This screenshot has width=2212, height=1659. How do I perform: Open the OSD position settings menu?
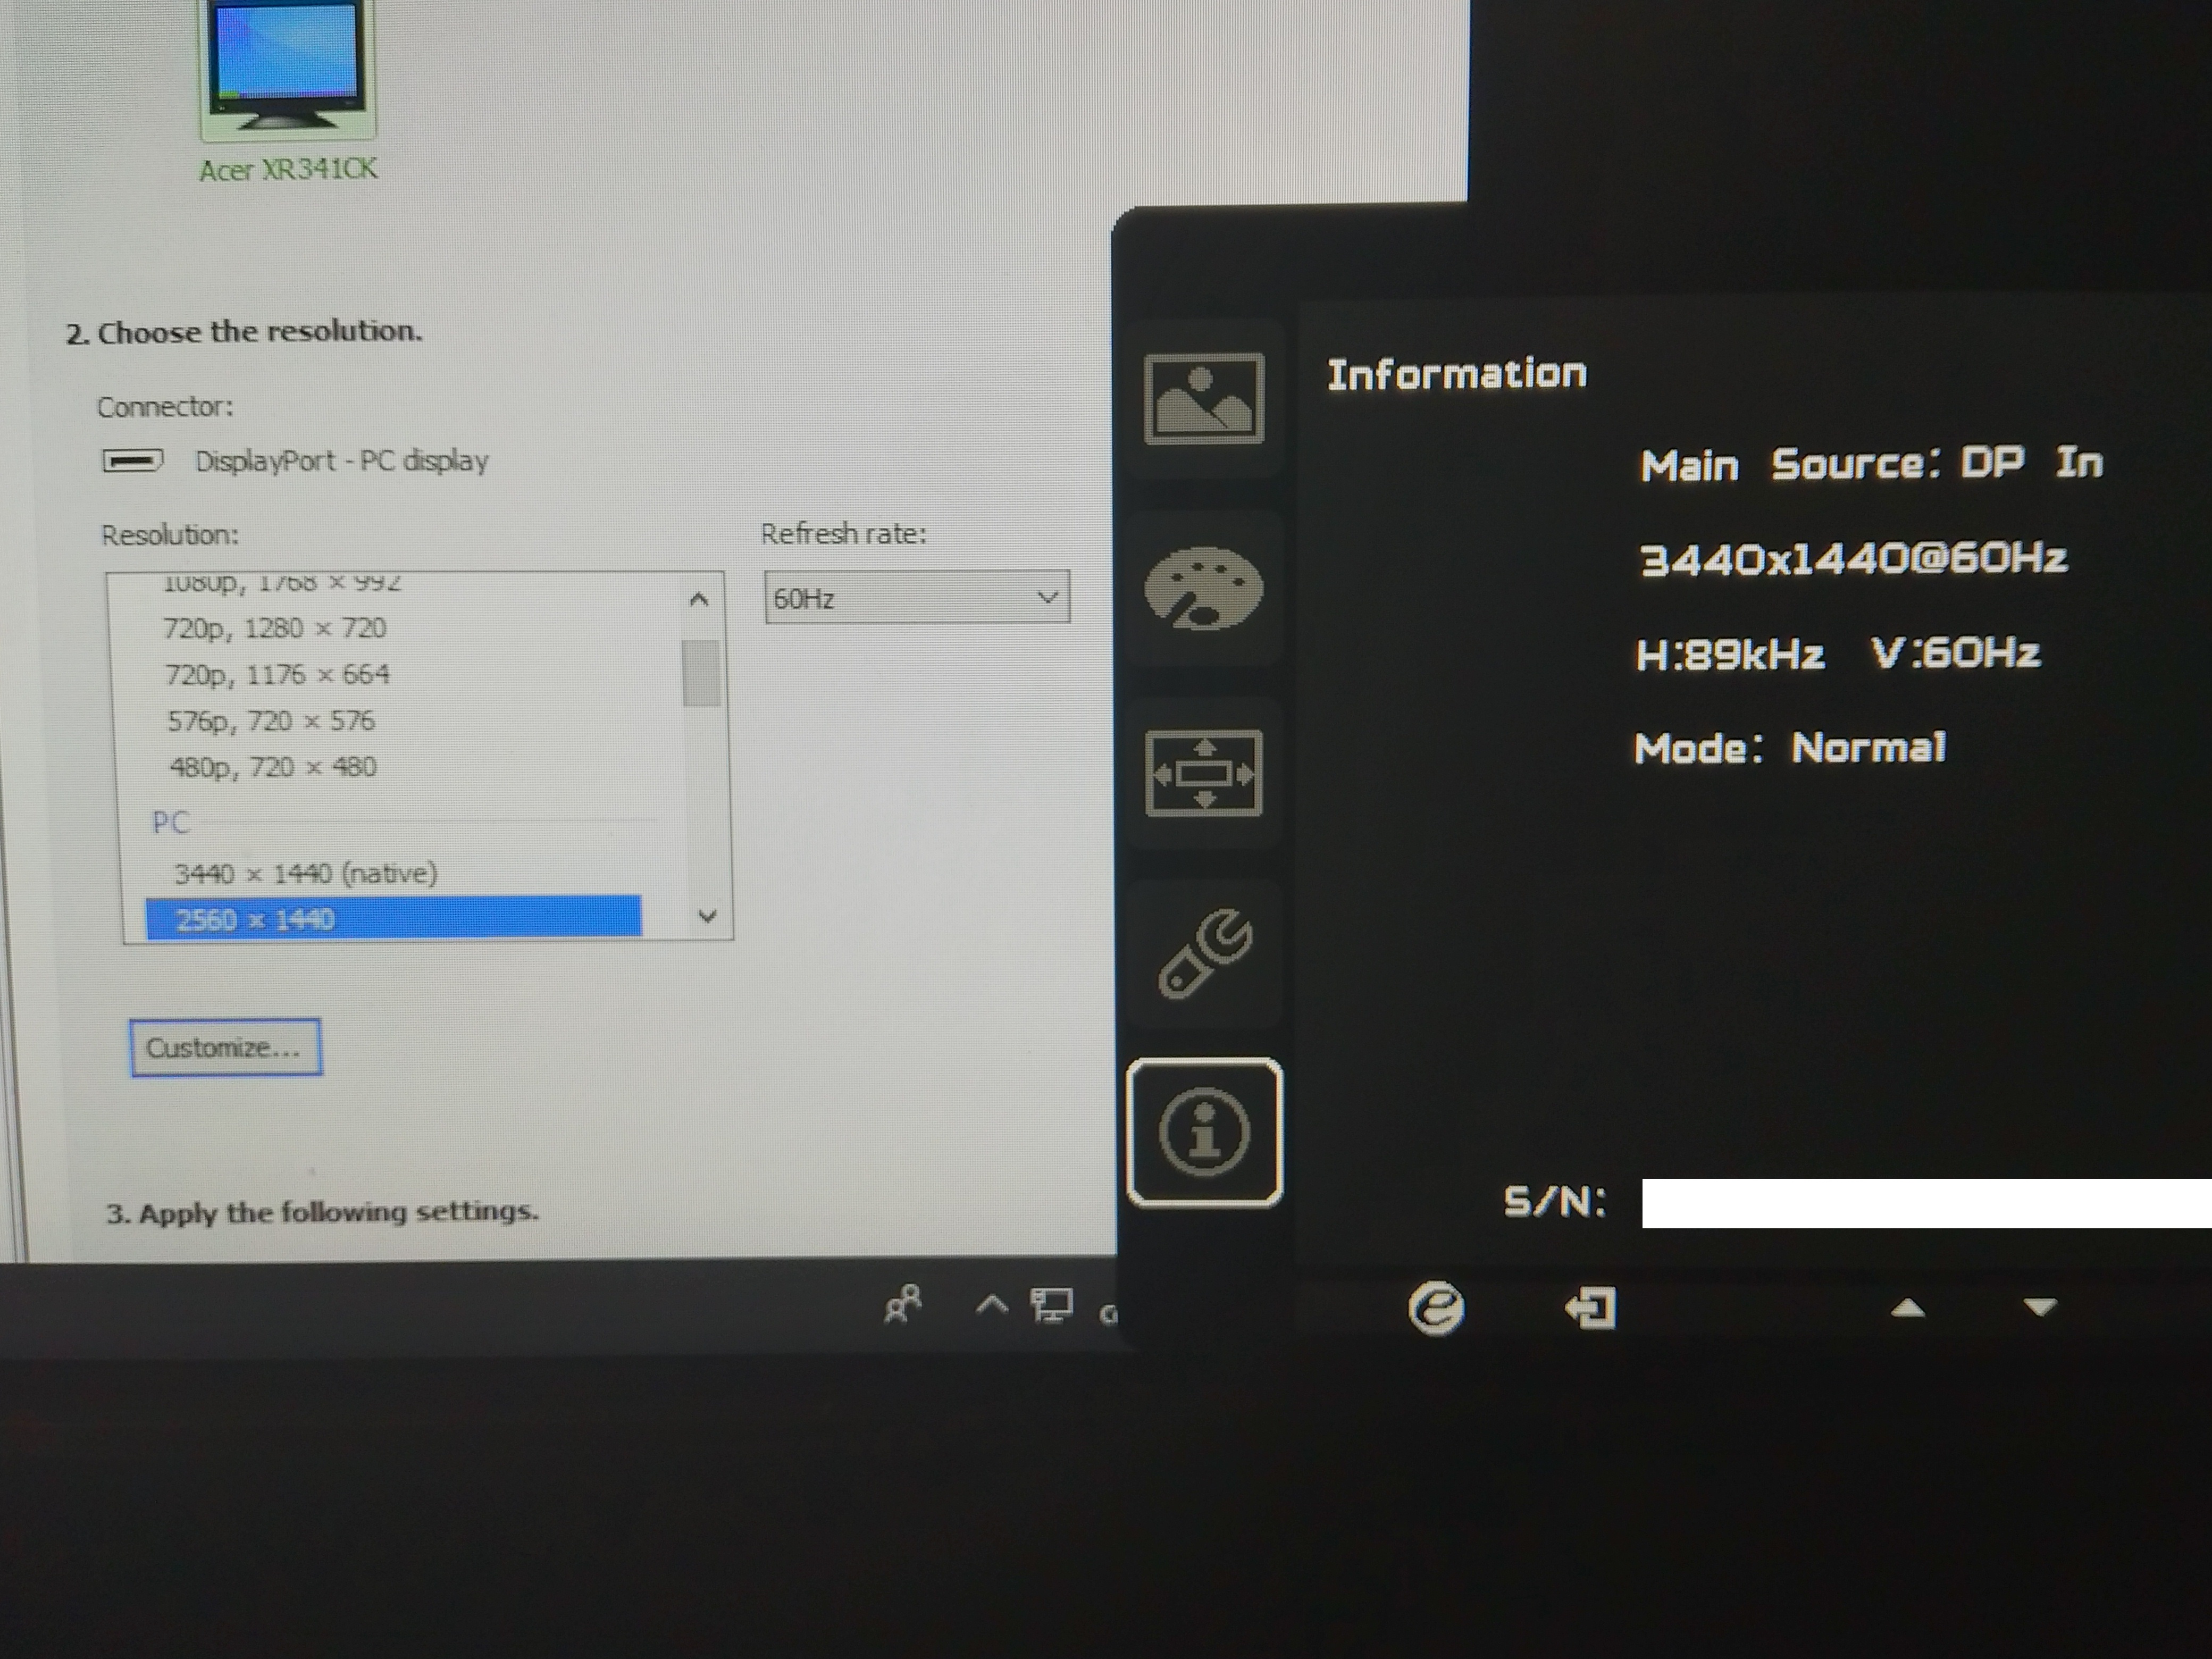1203,773
